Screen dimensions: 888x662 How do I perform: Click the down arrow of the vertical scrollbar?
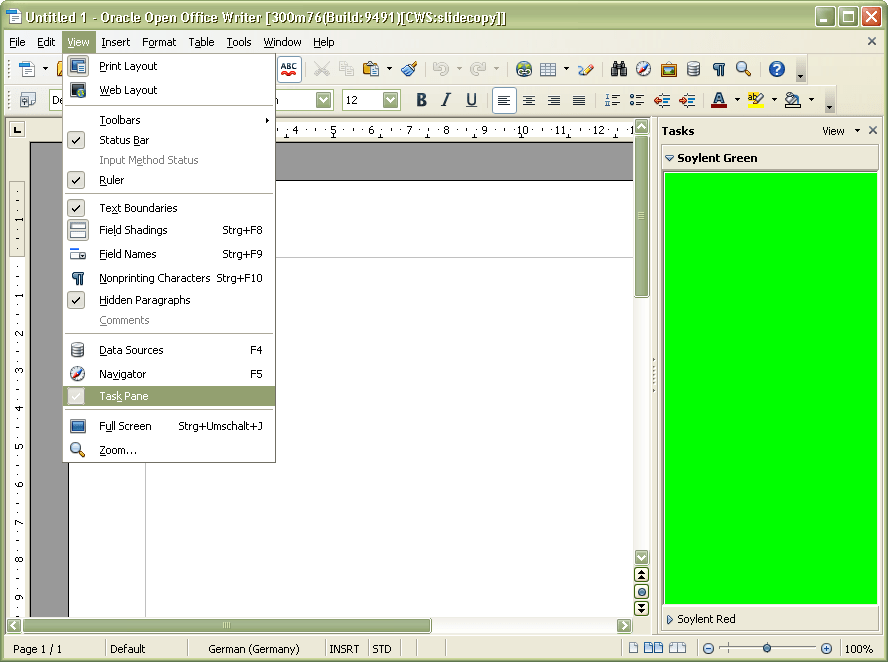(642, 557)
